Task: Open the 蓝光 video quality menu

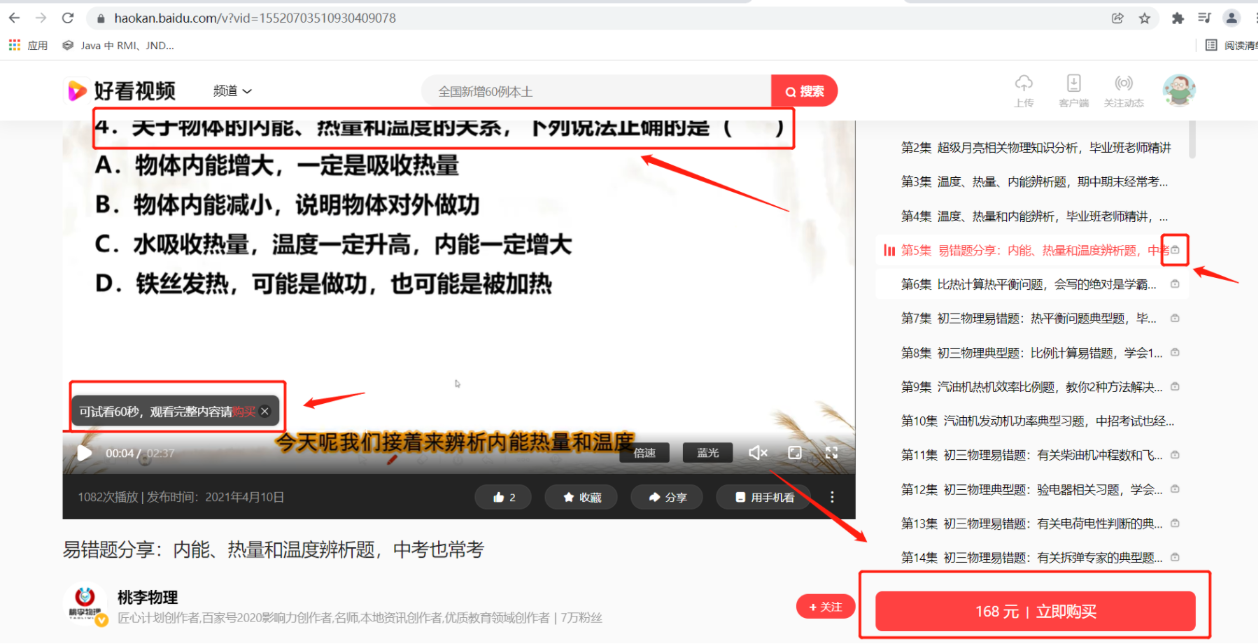Action: 708,453
